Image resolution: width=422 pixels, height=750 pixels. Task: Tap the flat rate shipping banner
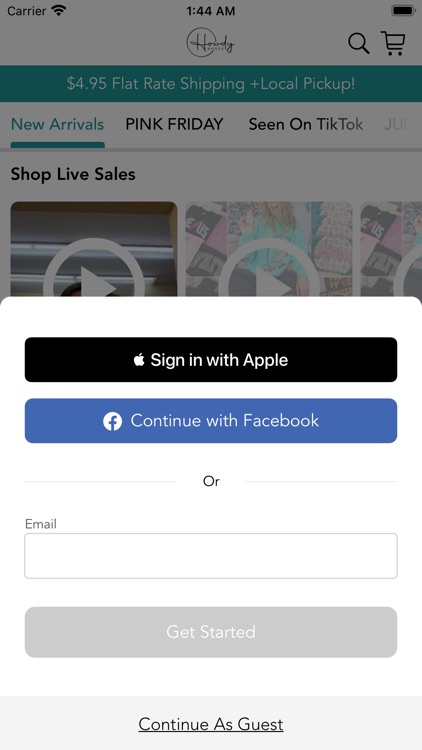point(211,84)
